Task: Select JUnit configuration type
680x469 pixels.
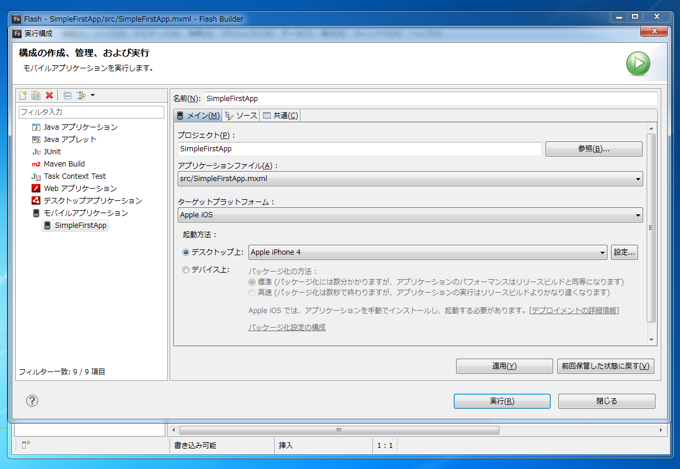Action: (46, 151)
